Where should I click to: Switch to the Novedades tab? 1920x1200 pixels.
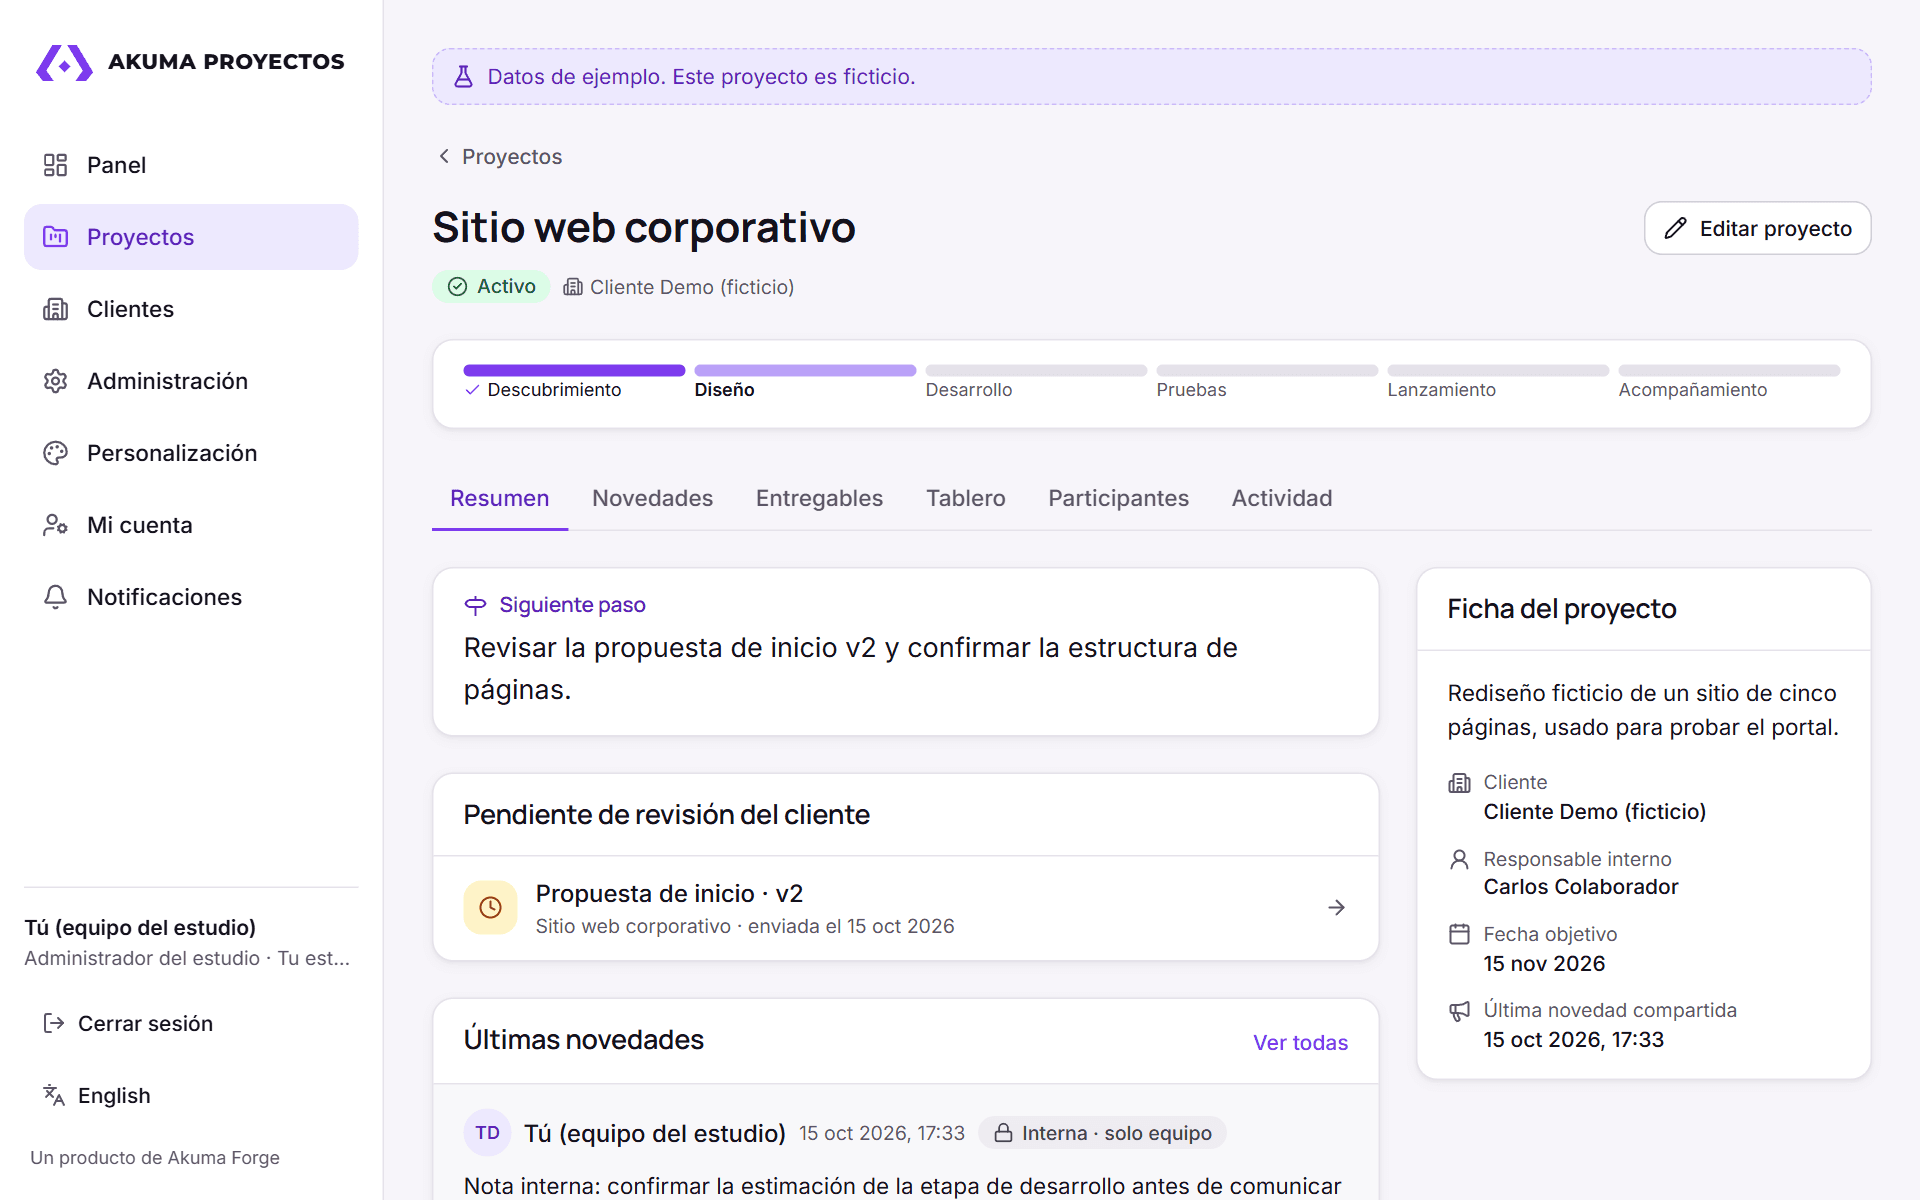(x=652, y=498)
